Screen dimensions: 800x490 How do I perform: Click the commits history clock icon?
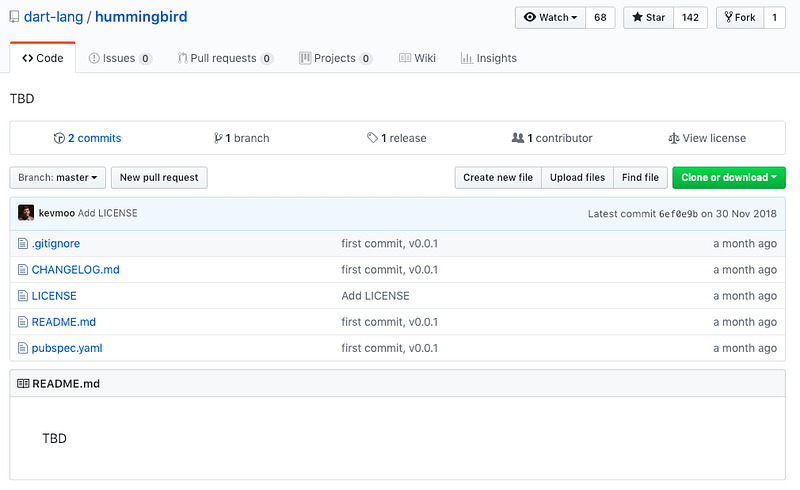click(59, 138)
